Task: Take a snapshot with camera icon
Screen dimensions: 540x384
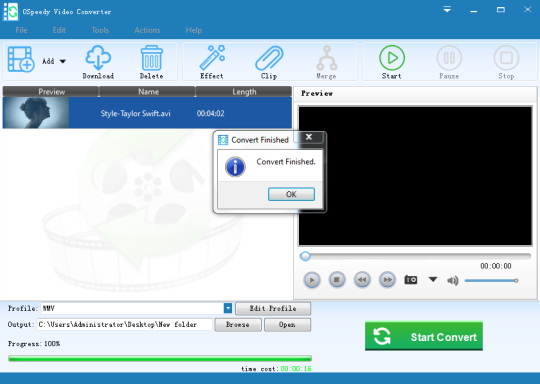Action: [411, 280]
